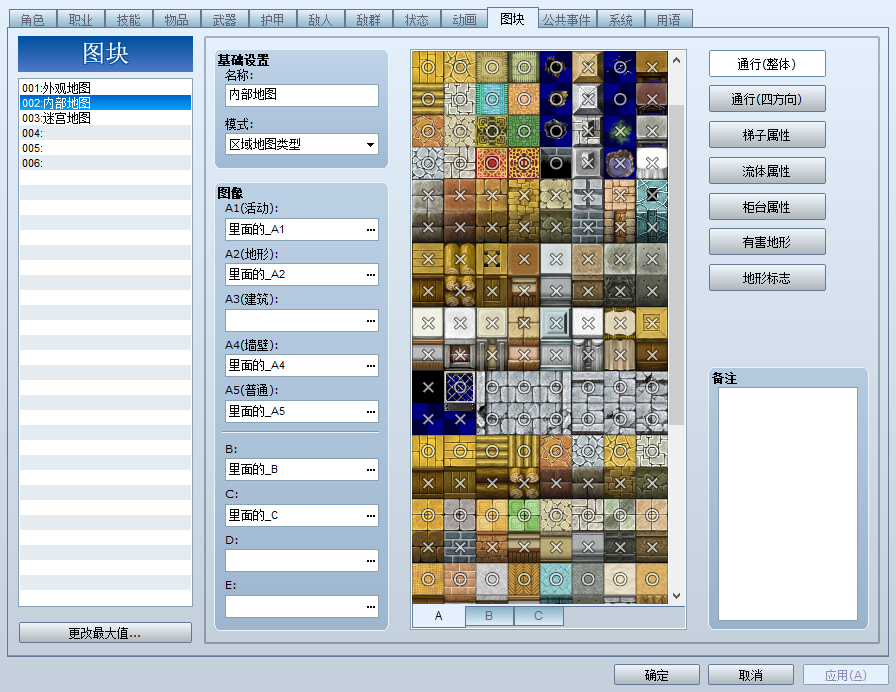
Task: Click the 更改最大值... button
Action: (x=105, y=633)
